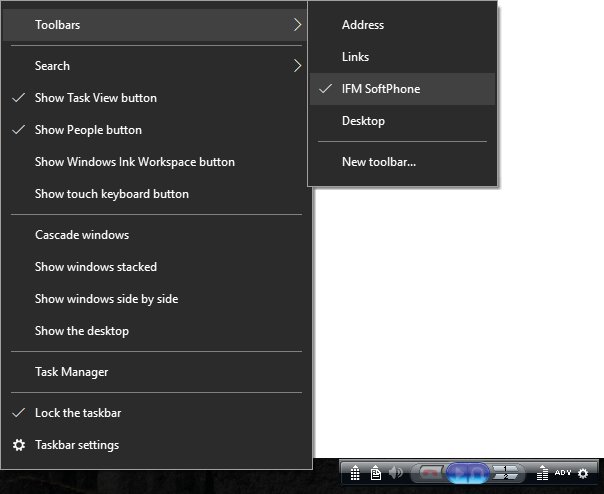The height and width of the screenshot is (494, 604).
Task: Unlock the taskbar via Lock the taskbar
Action: [x=156, y=413]
